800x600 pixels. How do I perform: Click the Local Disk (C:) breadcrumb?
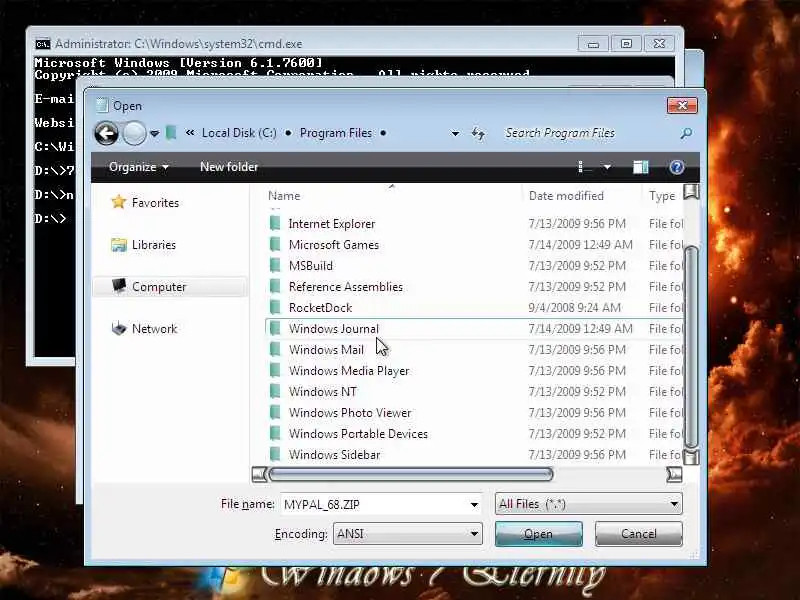click(x=239, y=133)
